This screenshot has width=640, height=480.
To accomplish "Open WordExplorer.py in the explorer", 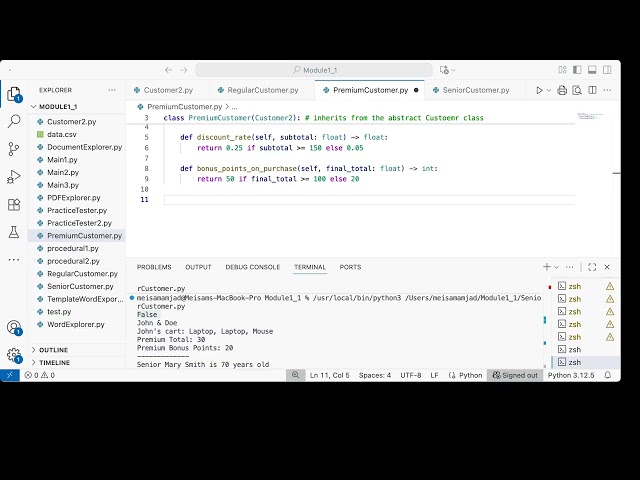I will (x=76, y=324).
